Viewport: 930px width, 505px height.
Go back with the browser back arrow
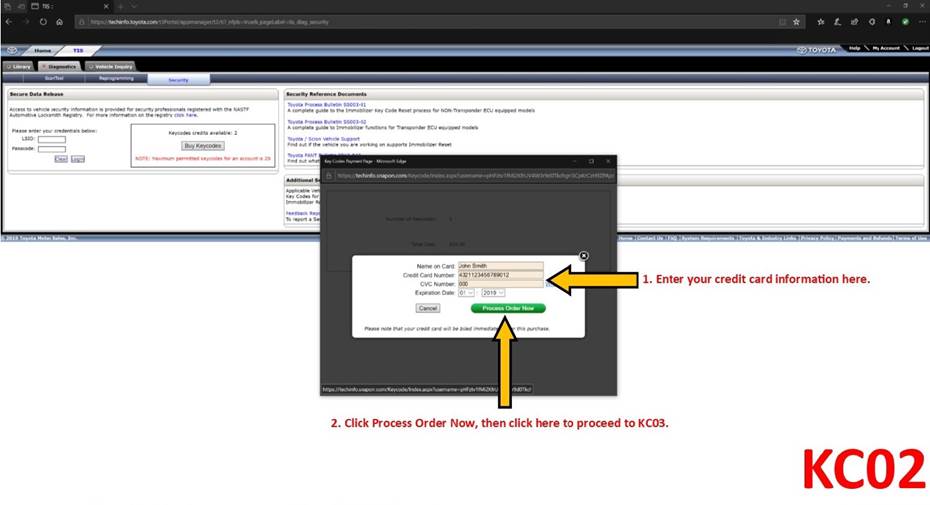tap(8, 22)
